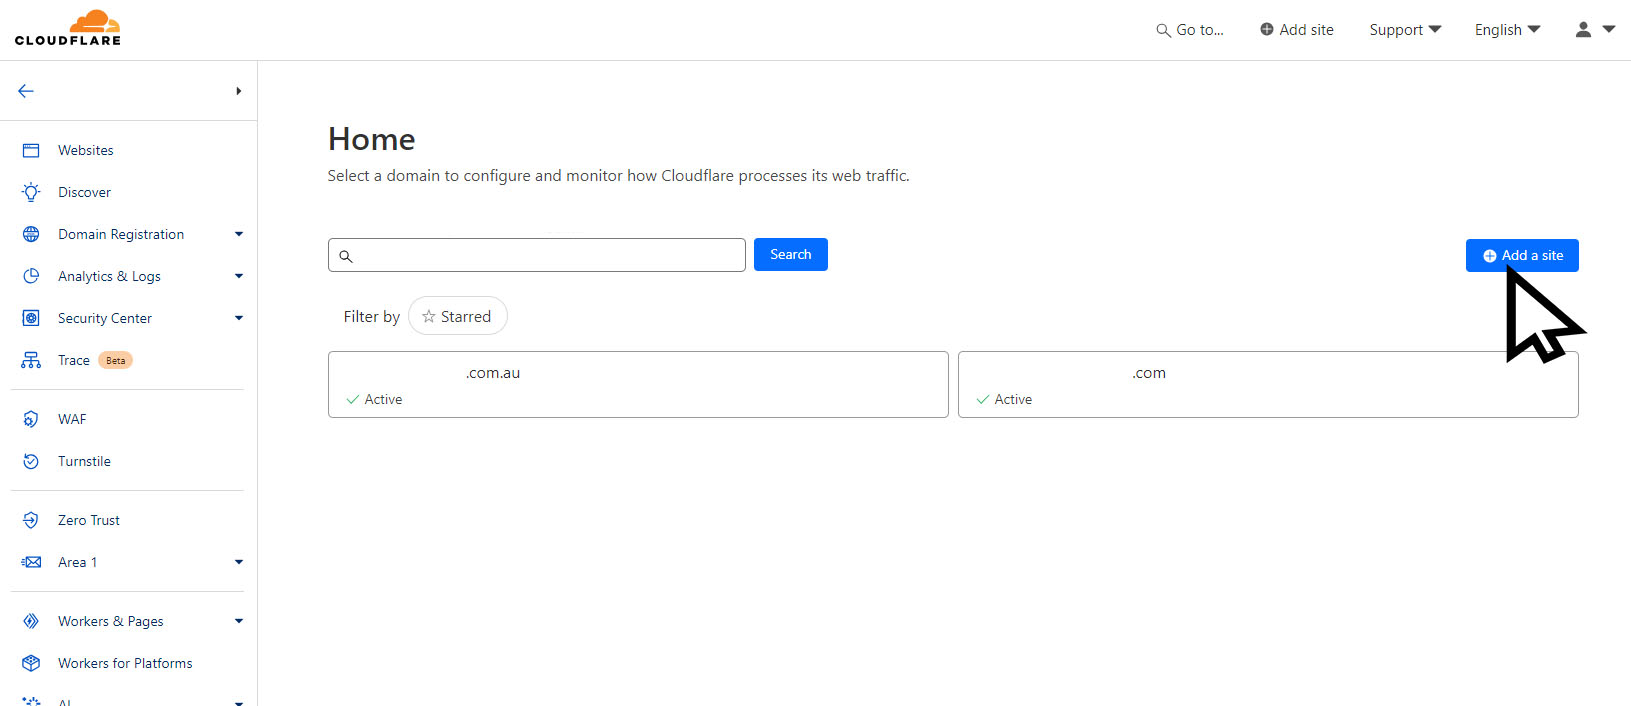The height and width of the screenshot is (706, 1631).
Task: Open the user account dropdown arrow
Action: pyautogui.click(x=1609, y=29)
